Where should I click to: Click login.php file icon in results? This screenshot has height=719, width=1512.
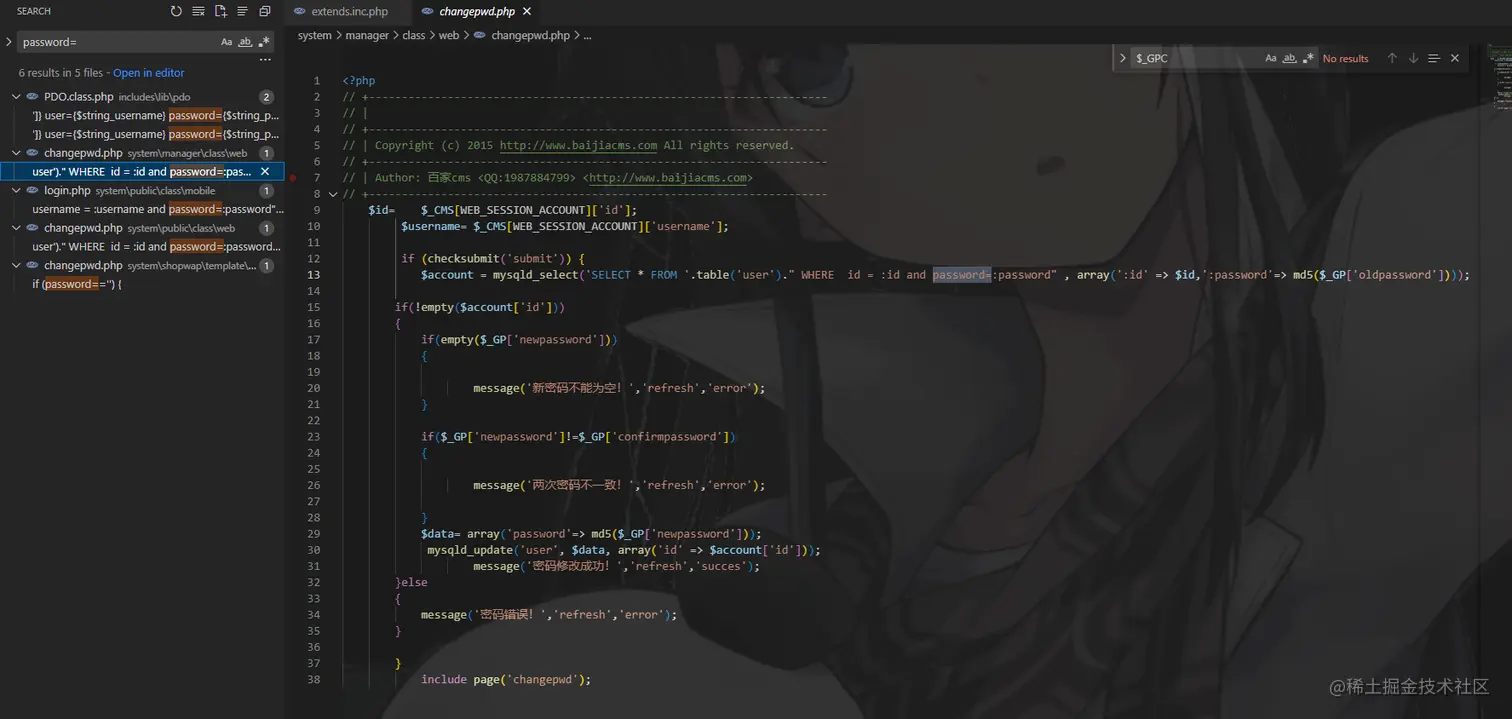click(33, 190)
